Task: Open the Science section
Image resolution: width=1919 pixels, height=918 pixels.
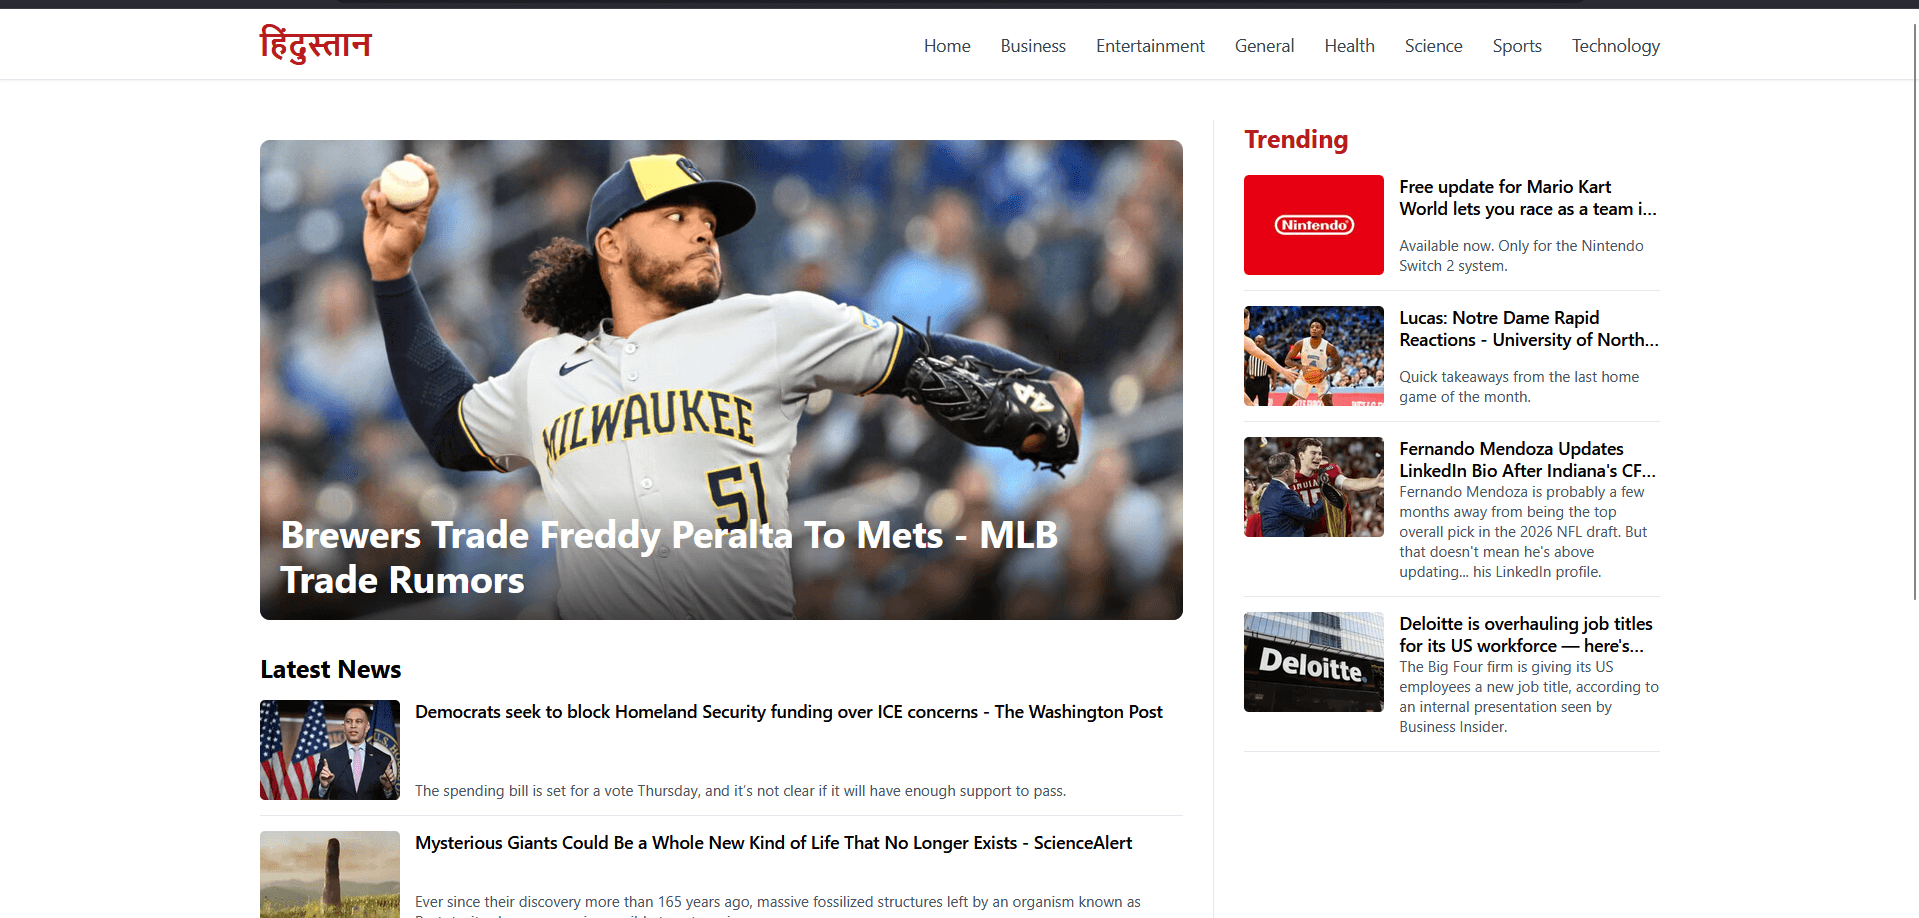Action: 1433,46
